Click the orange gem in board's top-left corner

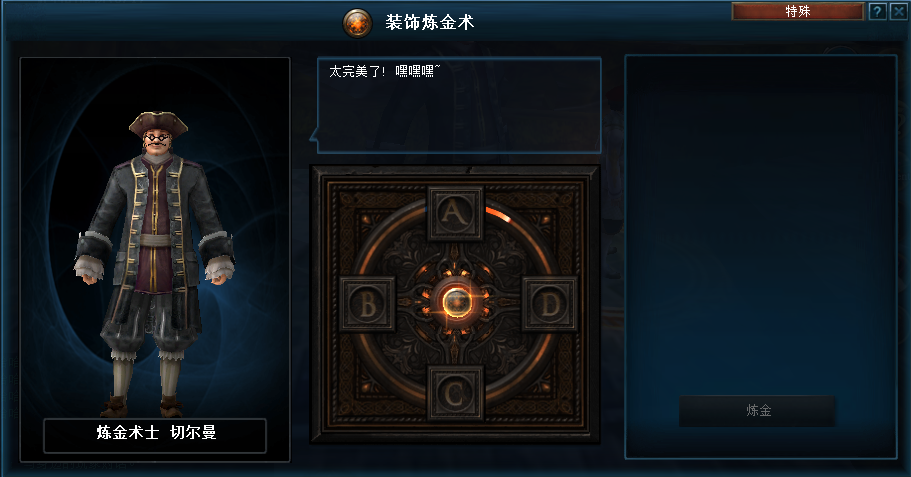coord(366,219)
